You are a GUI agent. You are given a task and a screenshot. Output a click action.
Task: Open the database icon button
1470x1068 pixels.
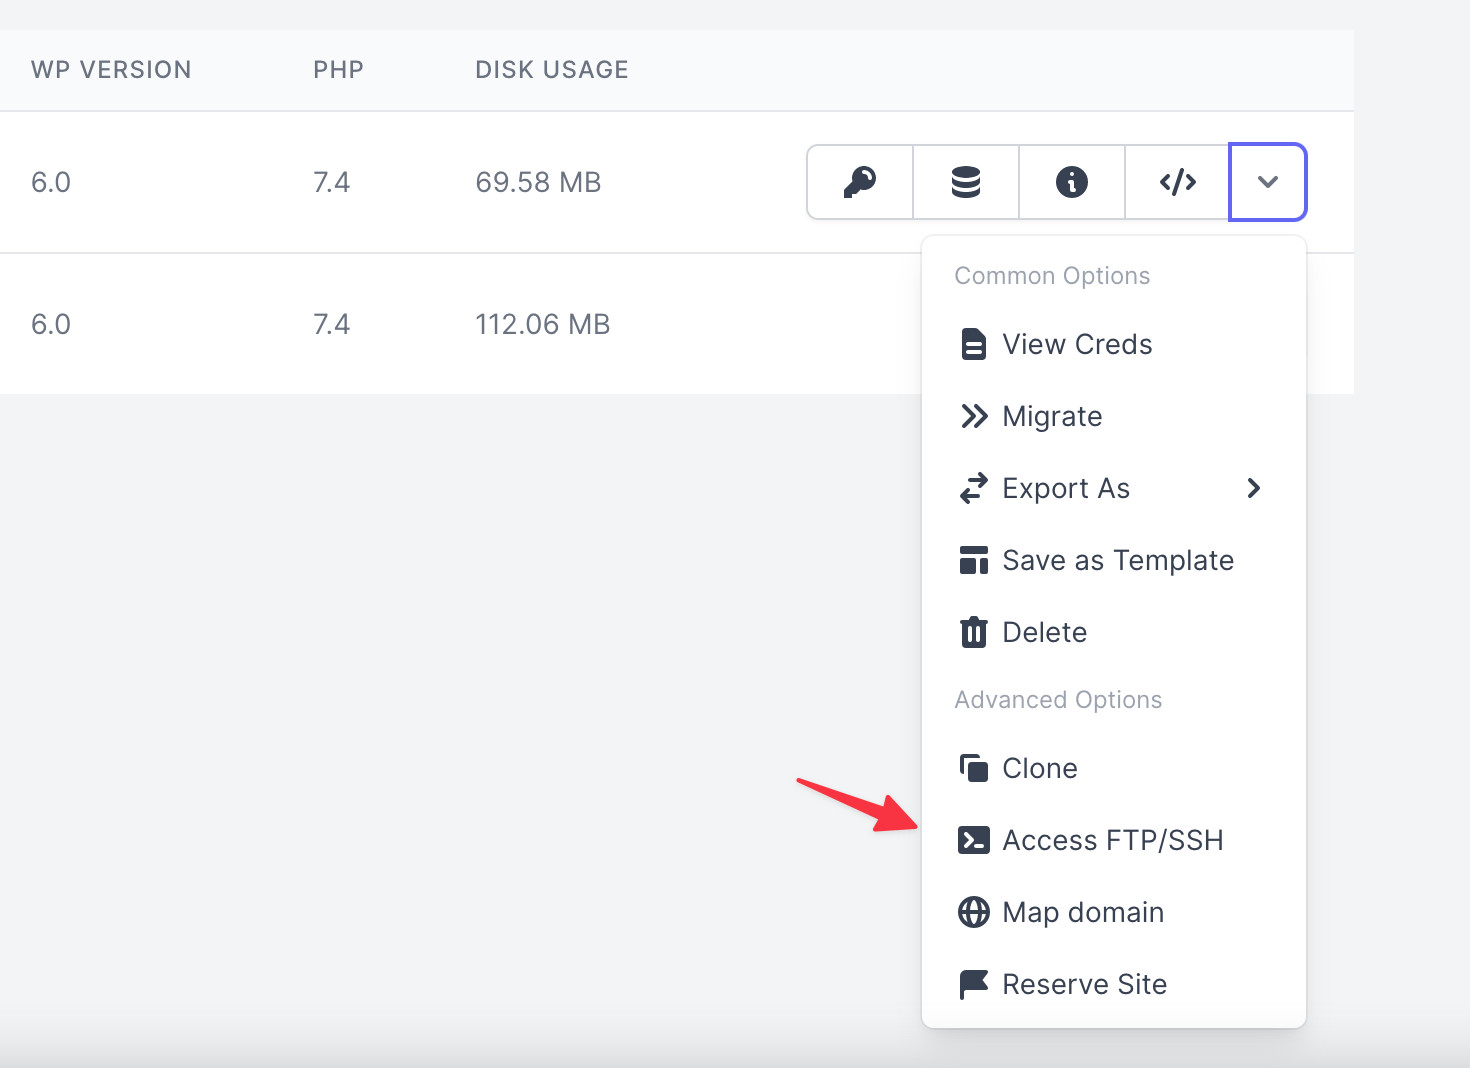[966, 182]
